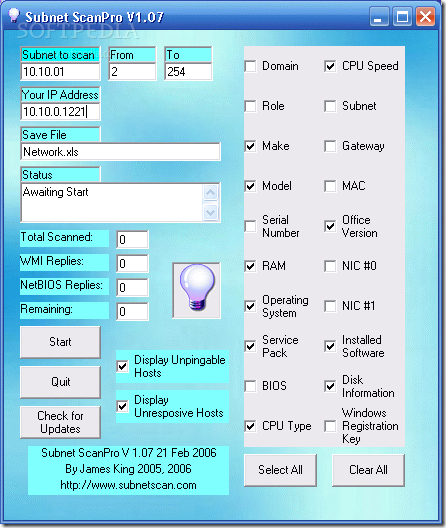
Task: Enable the NIC #1 checkbox
Action: click(x=330, y=306)
